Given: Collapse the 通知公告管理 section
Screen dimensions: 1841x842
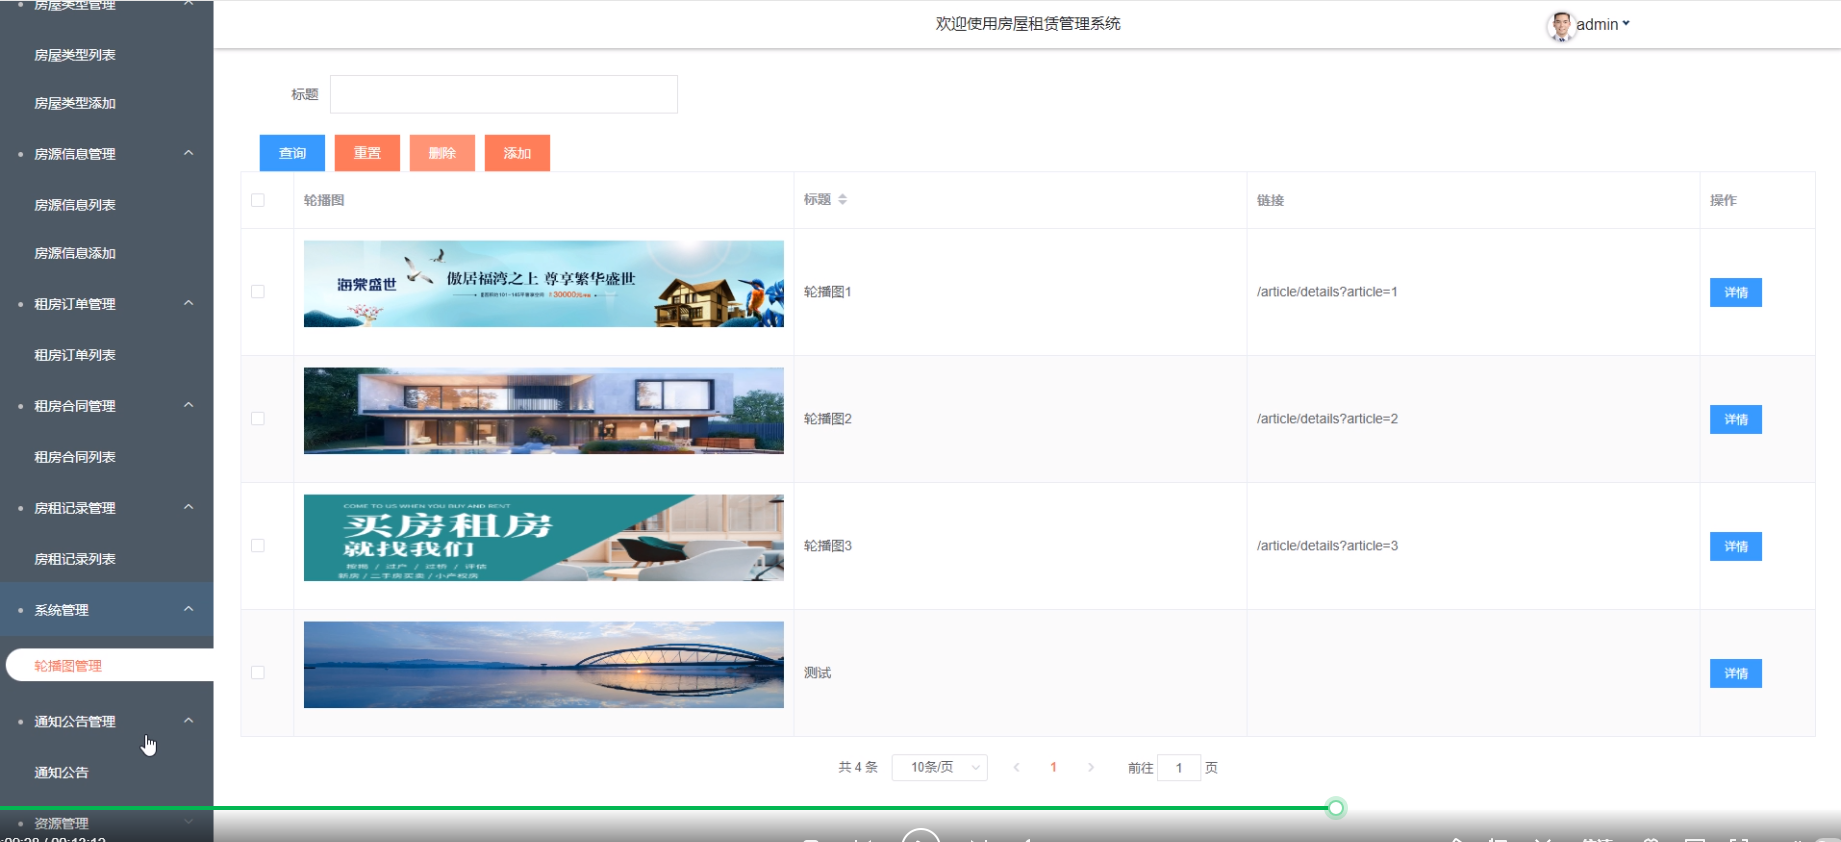Looking at the screenshot, I should click(106, 721).
